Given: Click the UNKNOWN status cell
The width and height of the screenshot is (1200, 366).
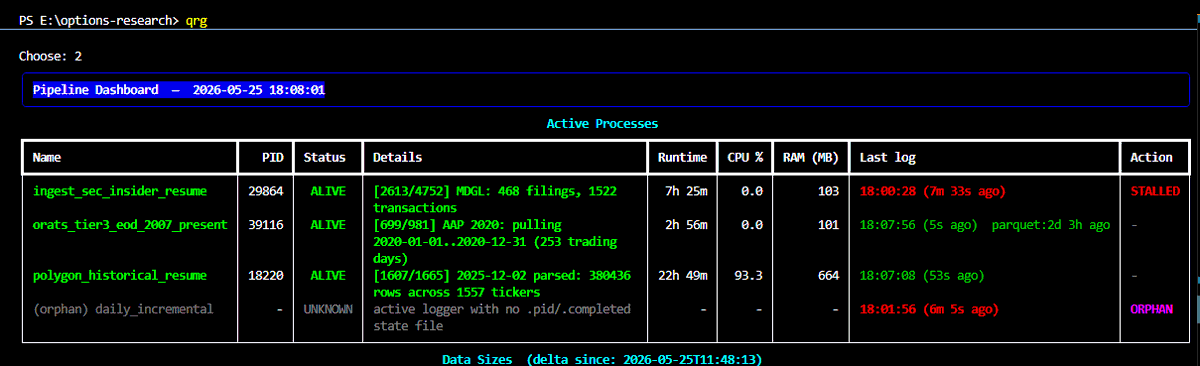Looking at the screenshot, I should (x=328, y=309).
